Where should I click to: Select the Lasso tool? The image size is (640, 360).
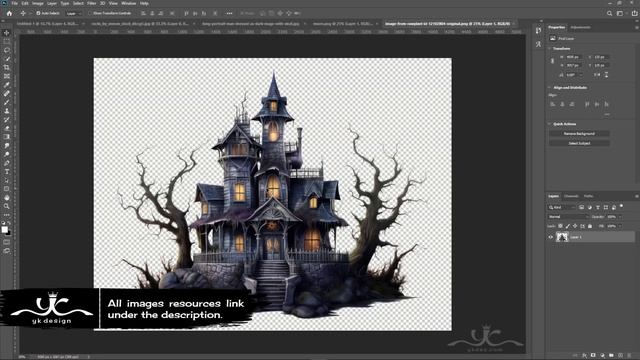click(7, 50)
